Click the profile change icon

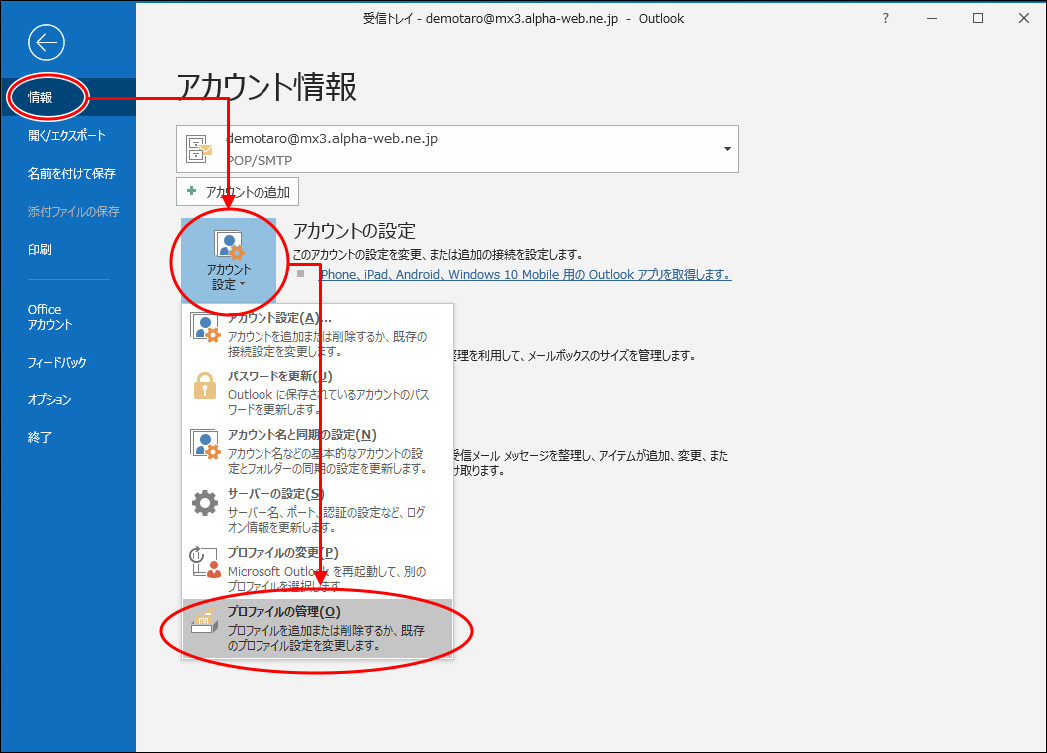[204, 562]
